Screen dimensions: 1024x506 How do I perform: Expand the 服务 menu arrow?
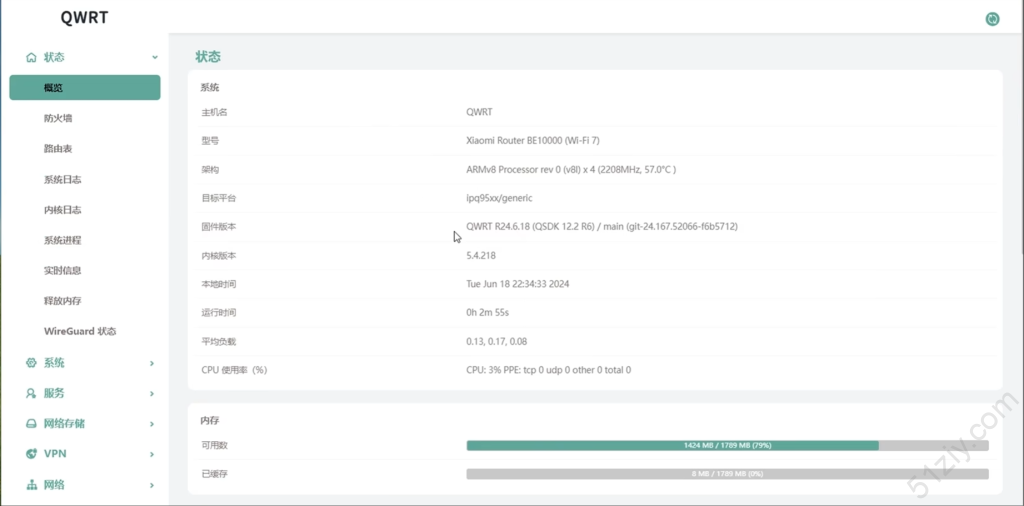[x=152, y=394]
